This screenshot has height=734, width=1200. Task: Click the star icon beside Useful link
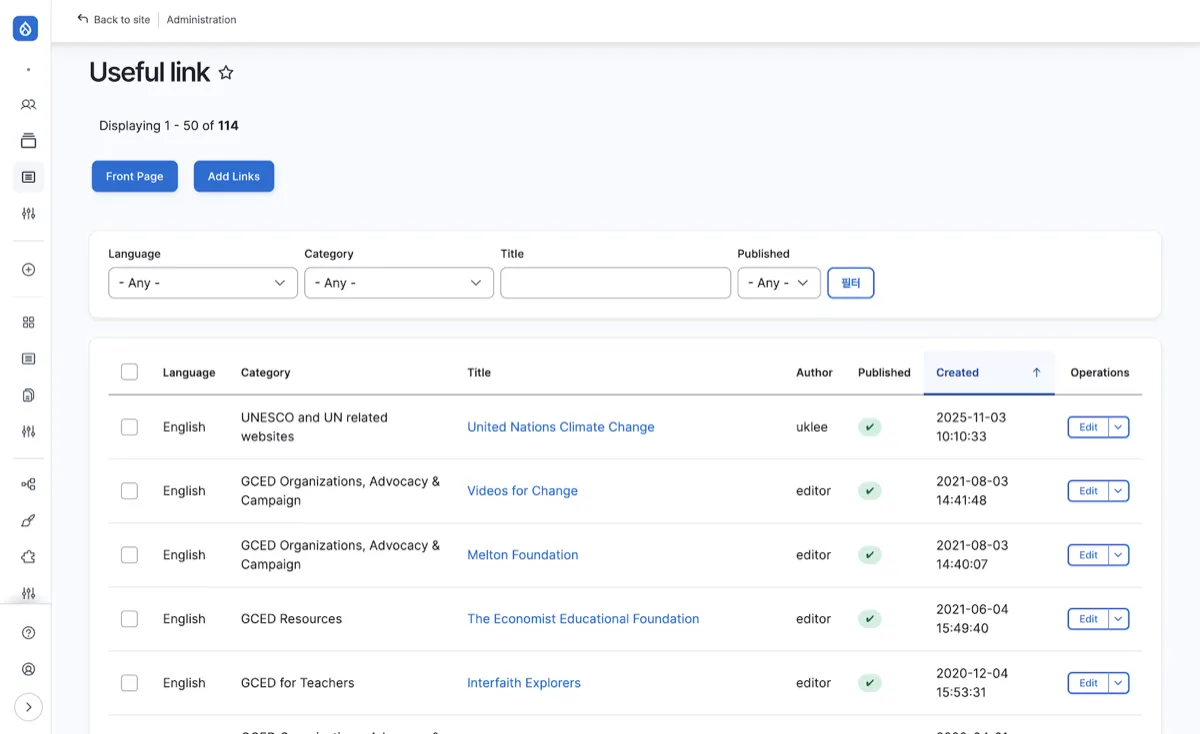click(226, 73)
